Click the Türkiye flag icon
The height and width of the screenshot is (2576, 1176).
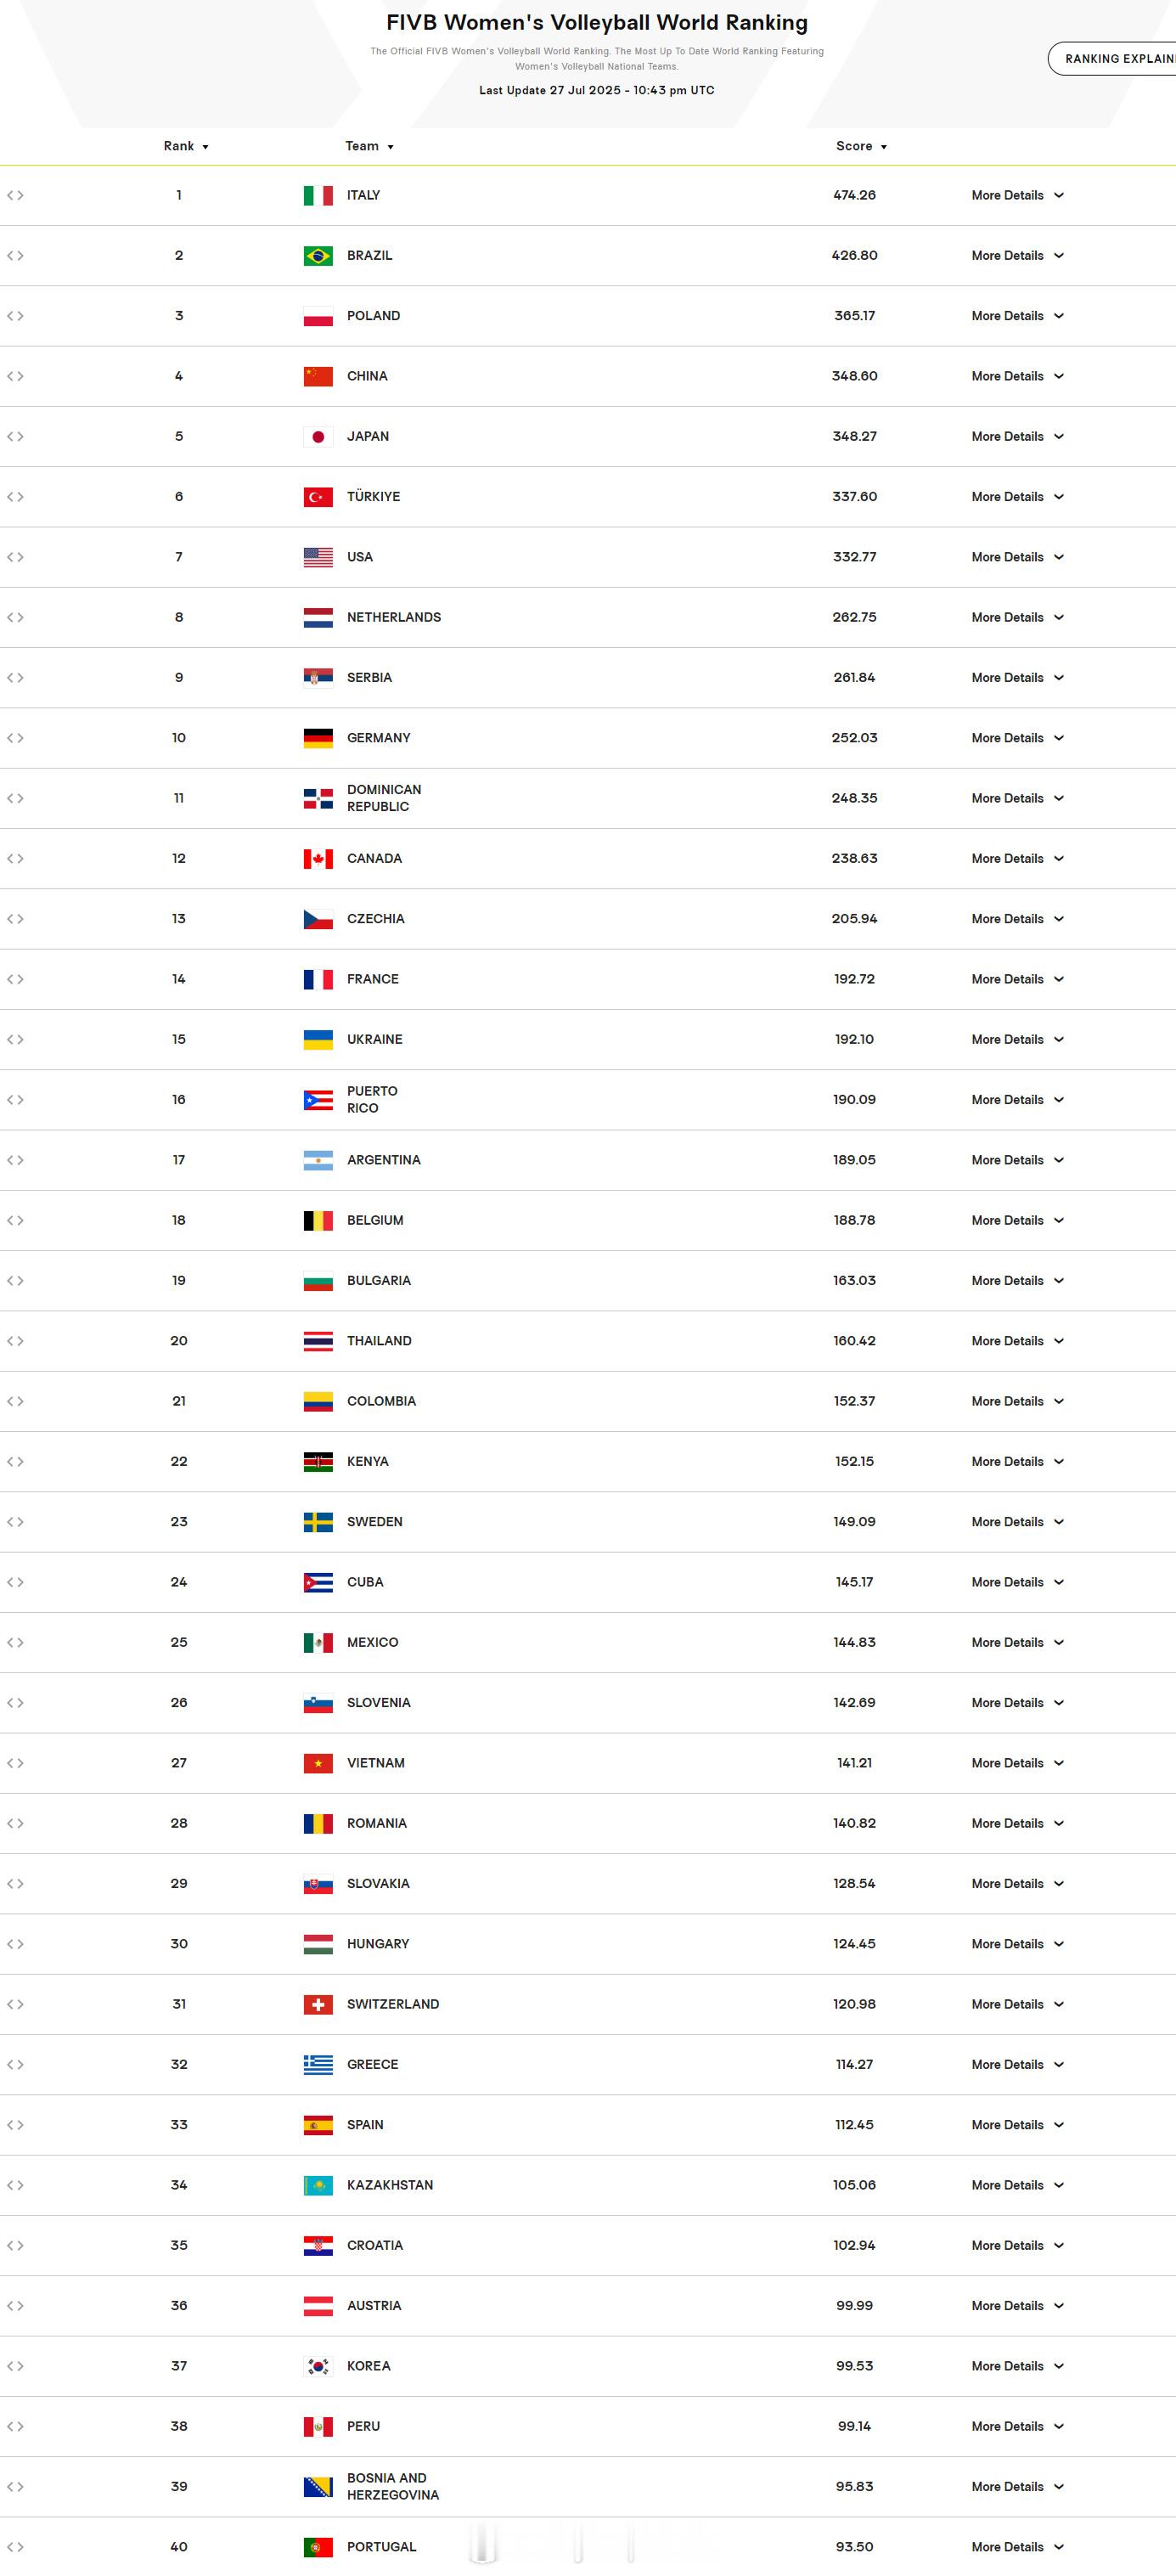click(x=318, y=497)
